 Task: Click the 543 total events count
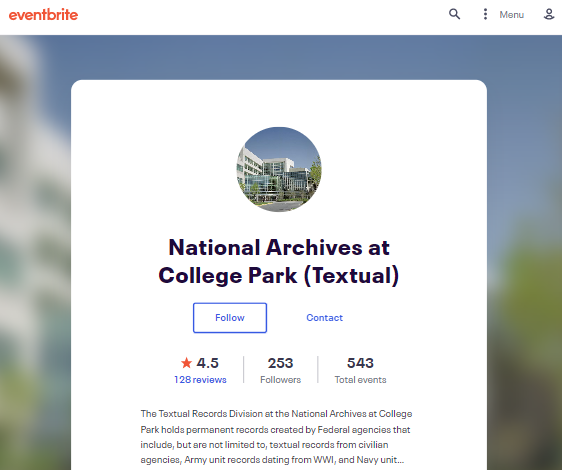click(360, 363)
